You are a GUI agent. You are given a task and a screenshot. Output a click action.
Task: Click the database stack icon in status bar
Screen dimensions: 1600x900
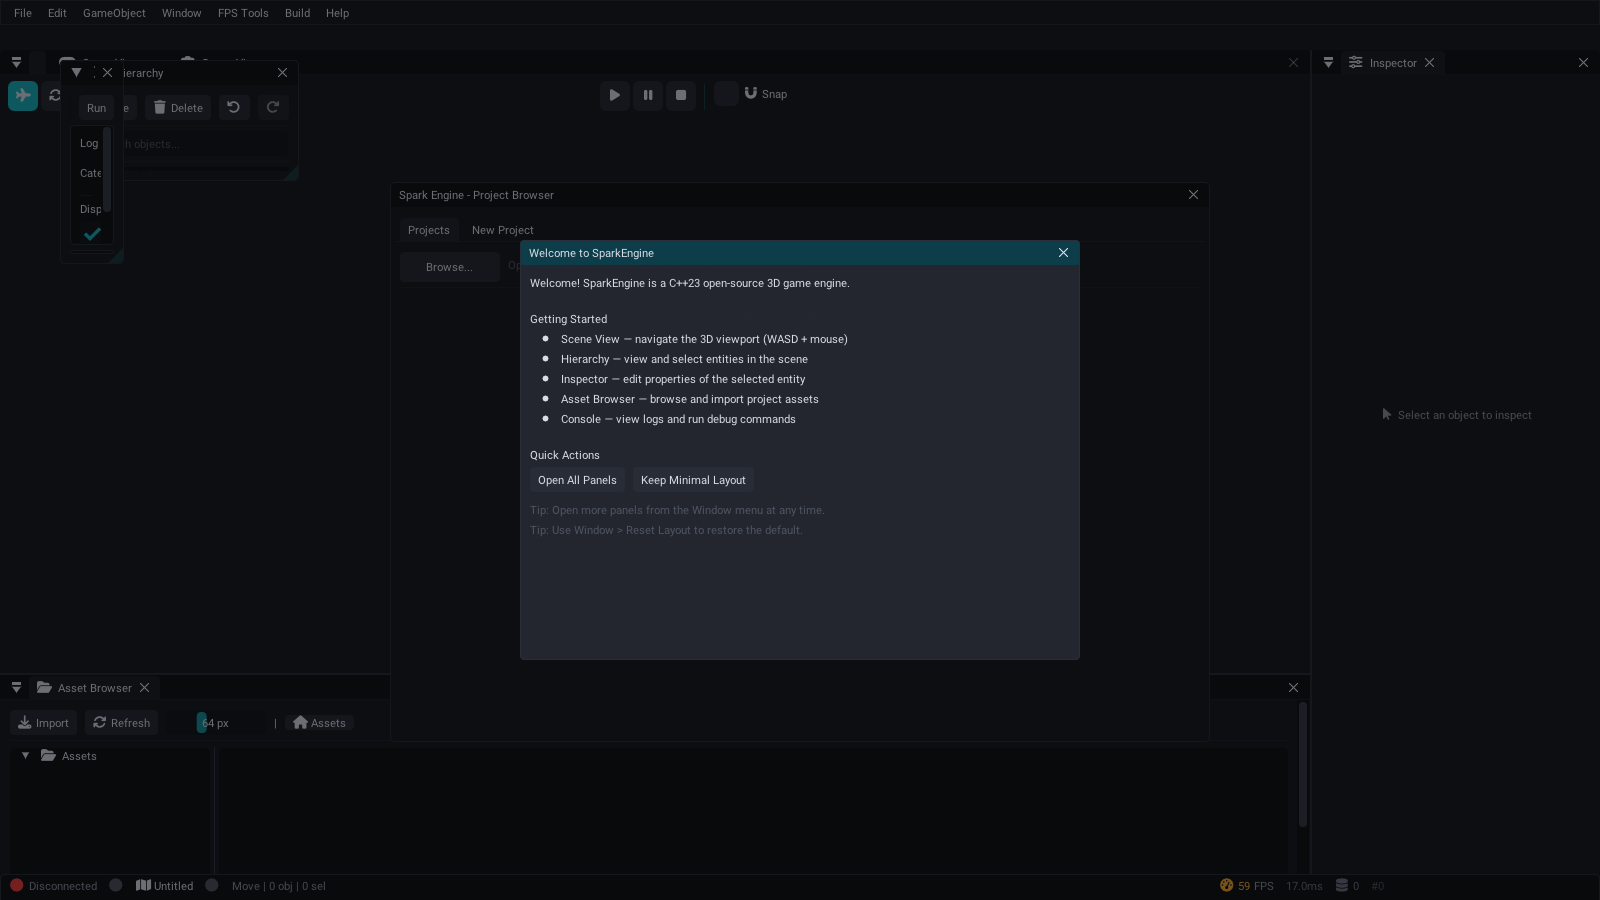[1342, 885]
